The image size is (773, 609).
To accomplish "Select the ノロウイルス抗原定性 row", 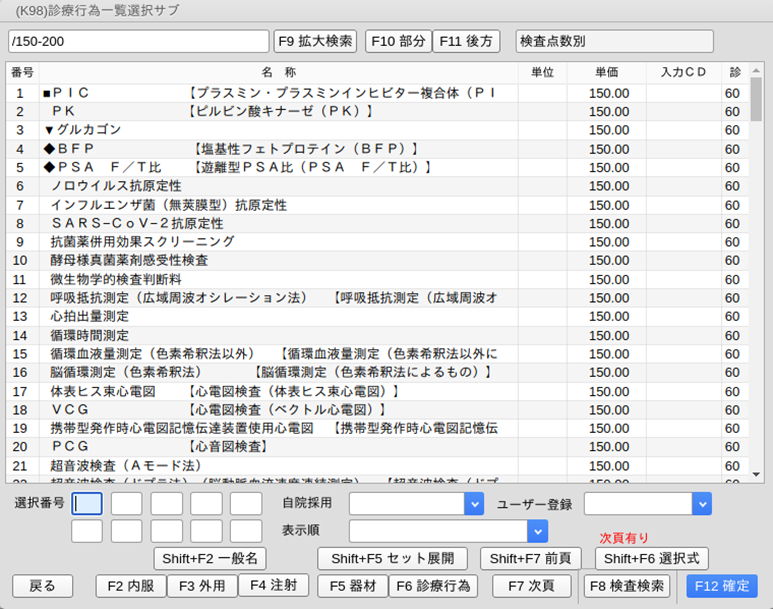I will (x=116, y=186).
